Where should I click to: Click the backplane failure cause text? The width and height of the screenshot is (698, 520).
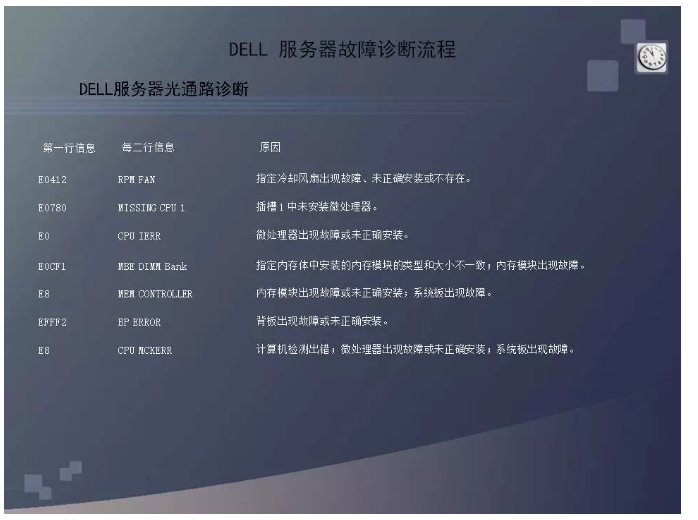(x=322, y=321)
